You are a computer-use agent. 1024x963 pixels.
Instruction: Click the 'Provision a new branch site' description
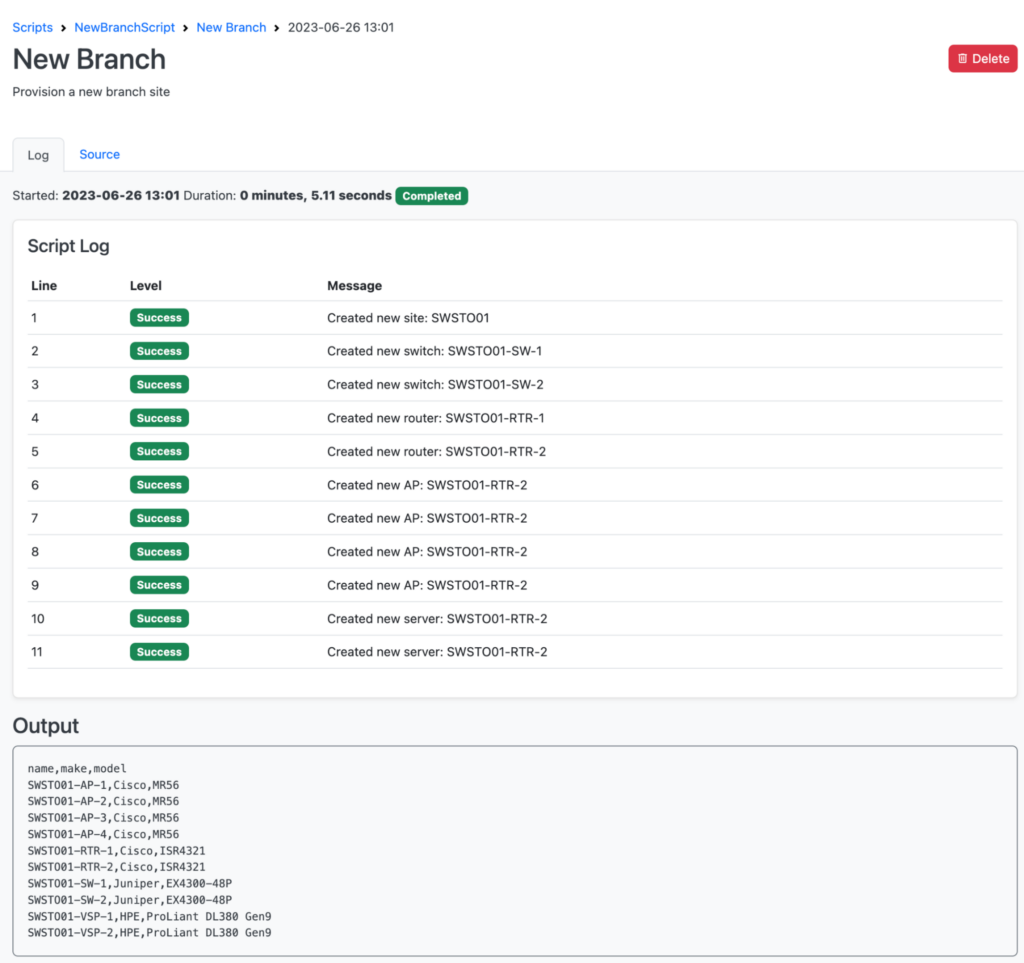[91, 92]
